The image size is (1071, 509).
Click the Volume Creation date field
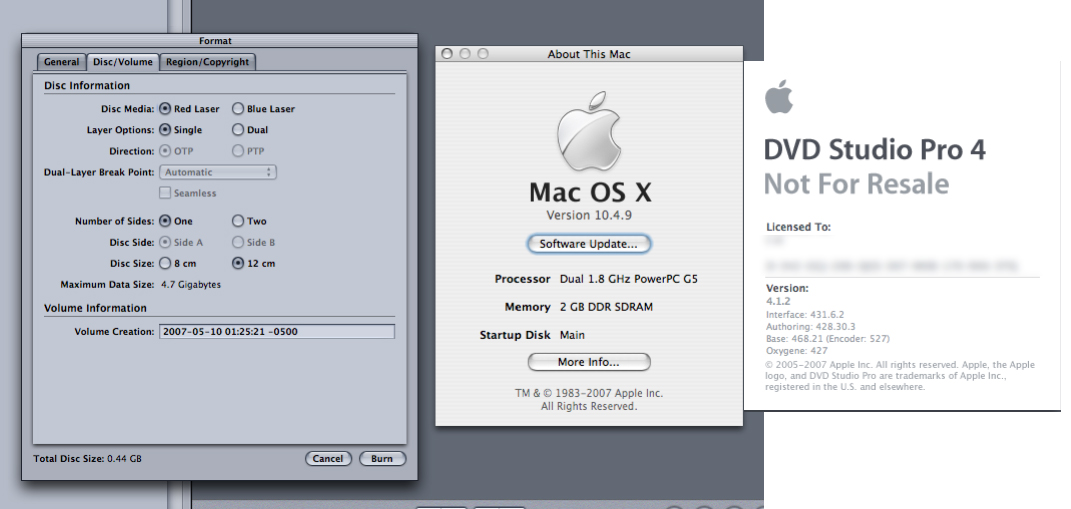tap(277, 332)
